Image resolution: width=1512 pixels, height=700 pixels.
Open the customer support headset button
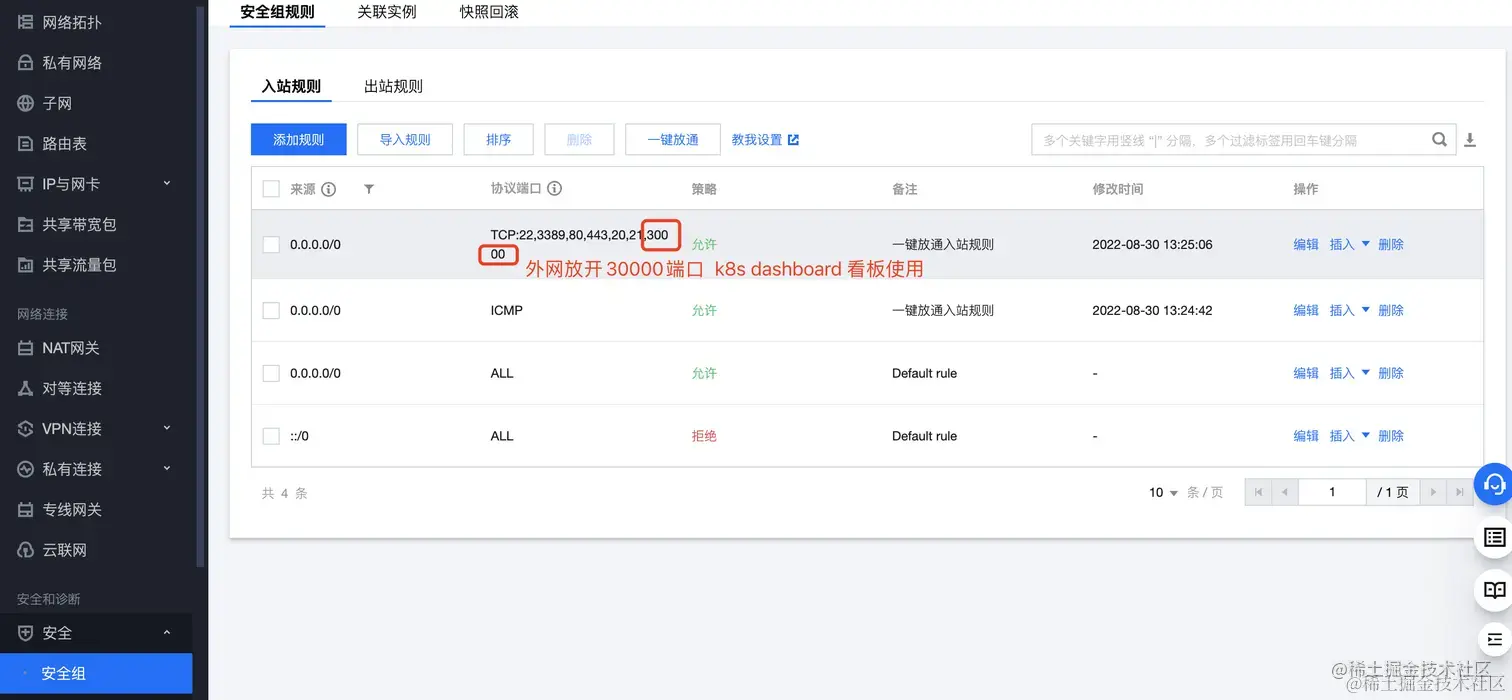point(1494,484)
